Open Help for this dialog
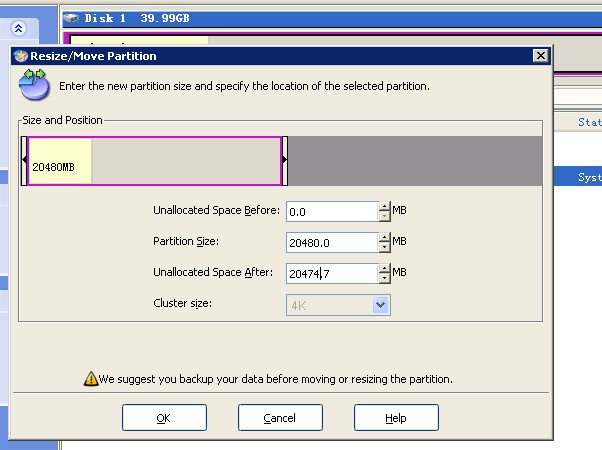The width and height of the screenshot is (602, 450). (396, 418)
